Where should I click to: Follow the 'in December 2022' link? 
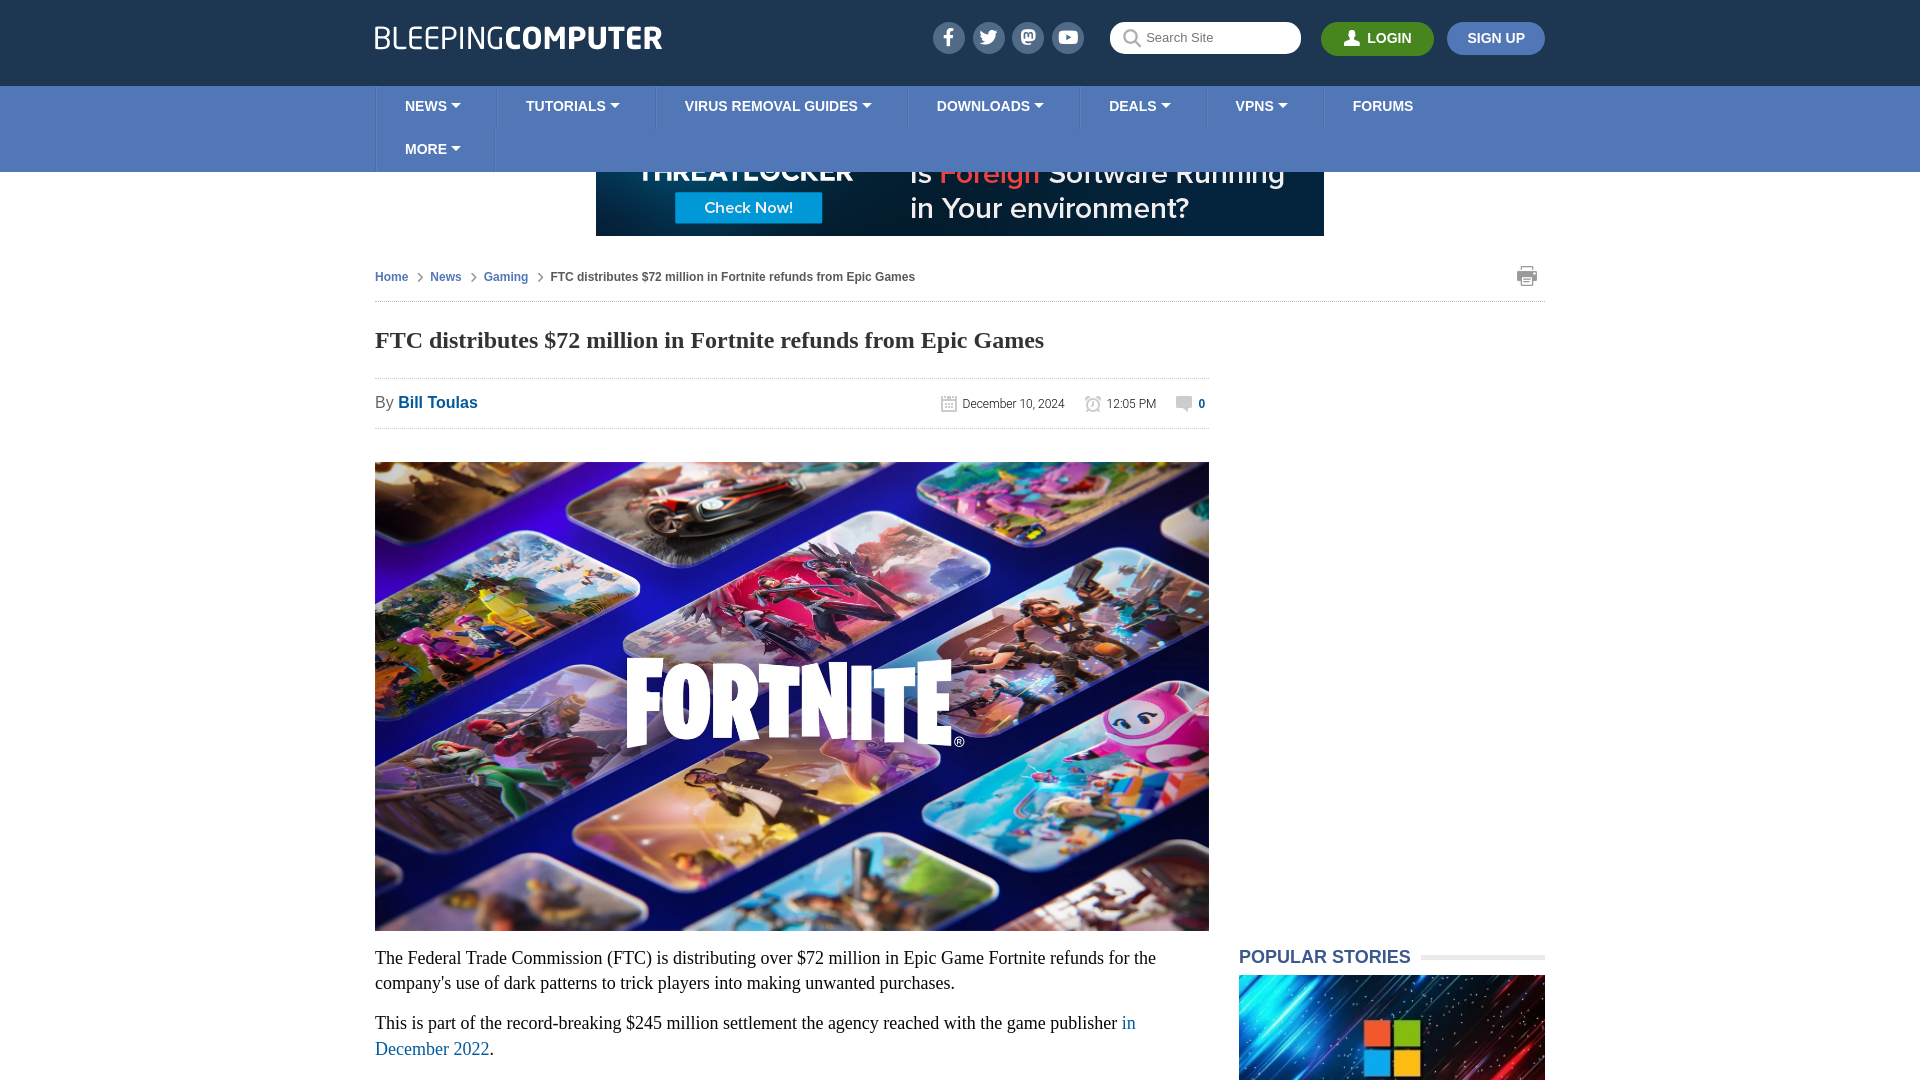[x=755, y=1036]
